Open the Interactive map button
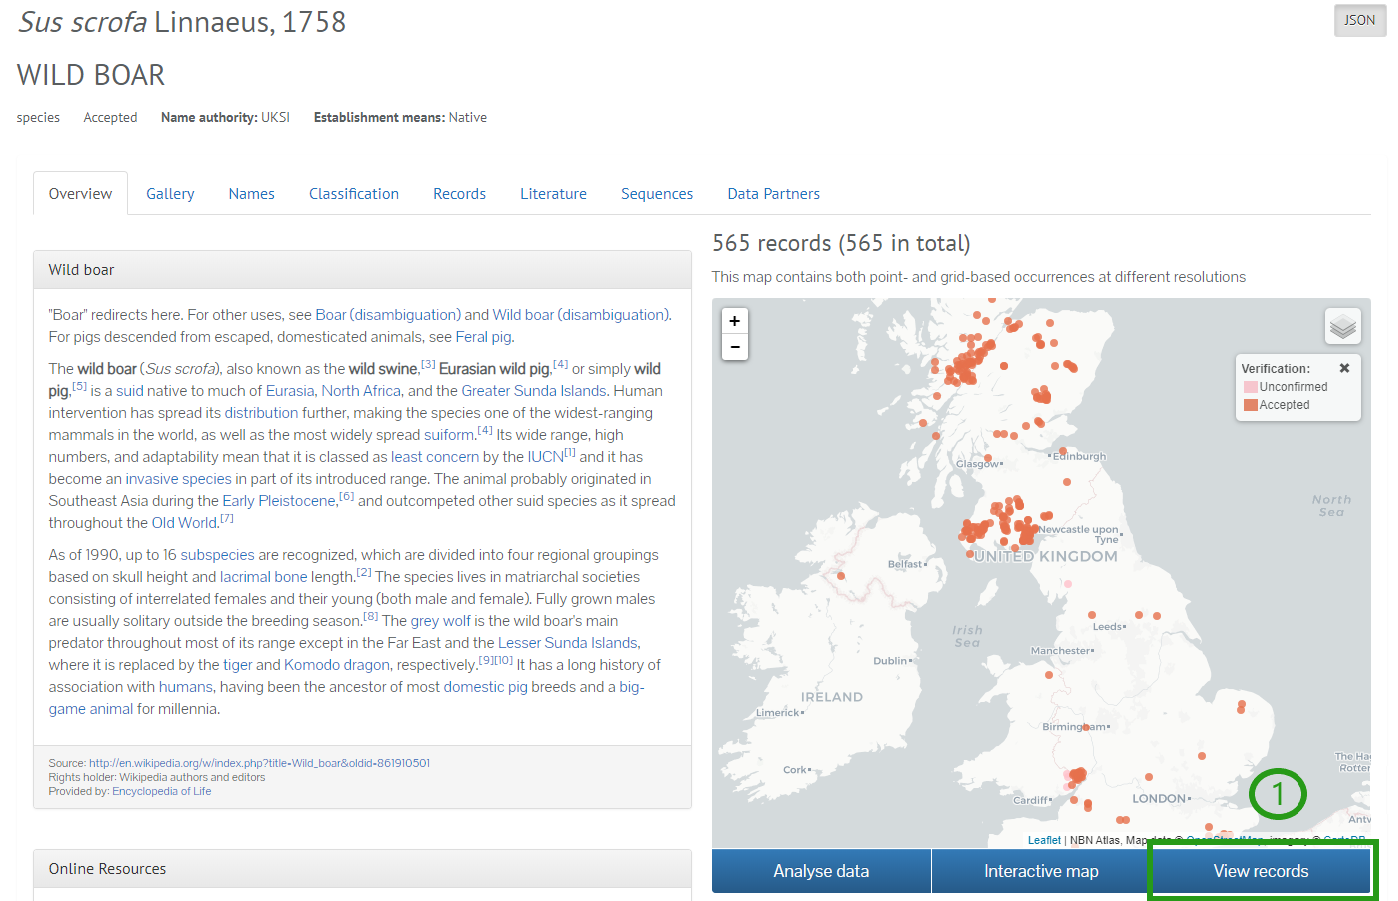The height and width of the screenshot is (901, 1398). [1041, 871]
